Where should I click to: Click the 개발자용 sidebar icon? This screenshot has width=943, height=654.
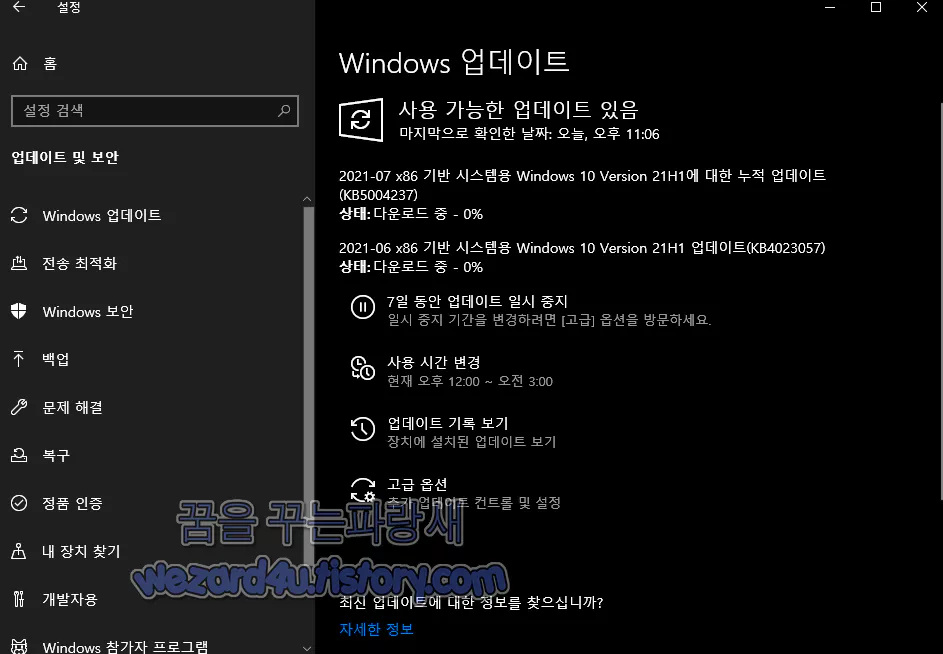(x=21, y=599)
